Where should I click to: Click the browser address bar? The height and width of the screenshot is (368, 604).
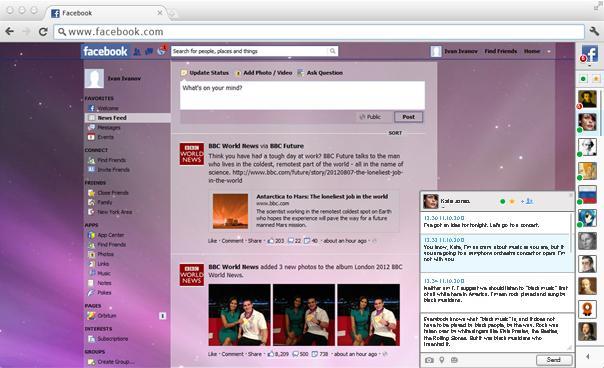[319, 32]
